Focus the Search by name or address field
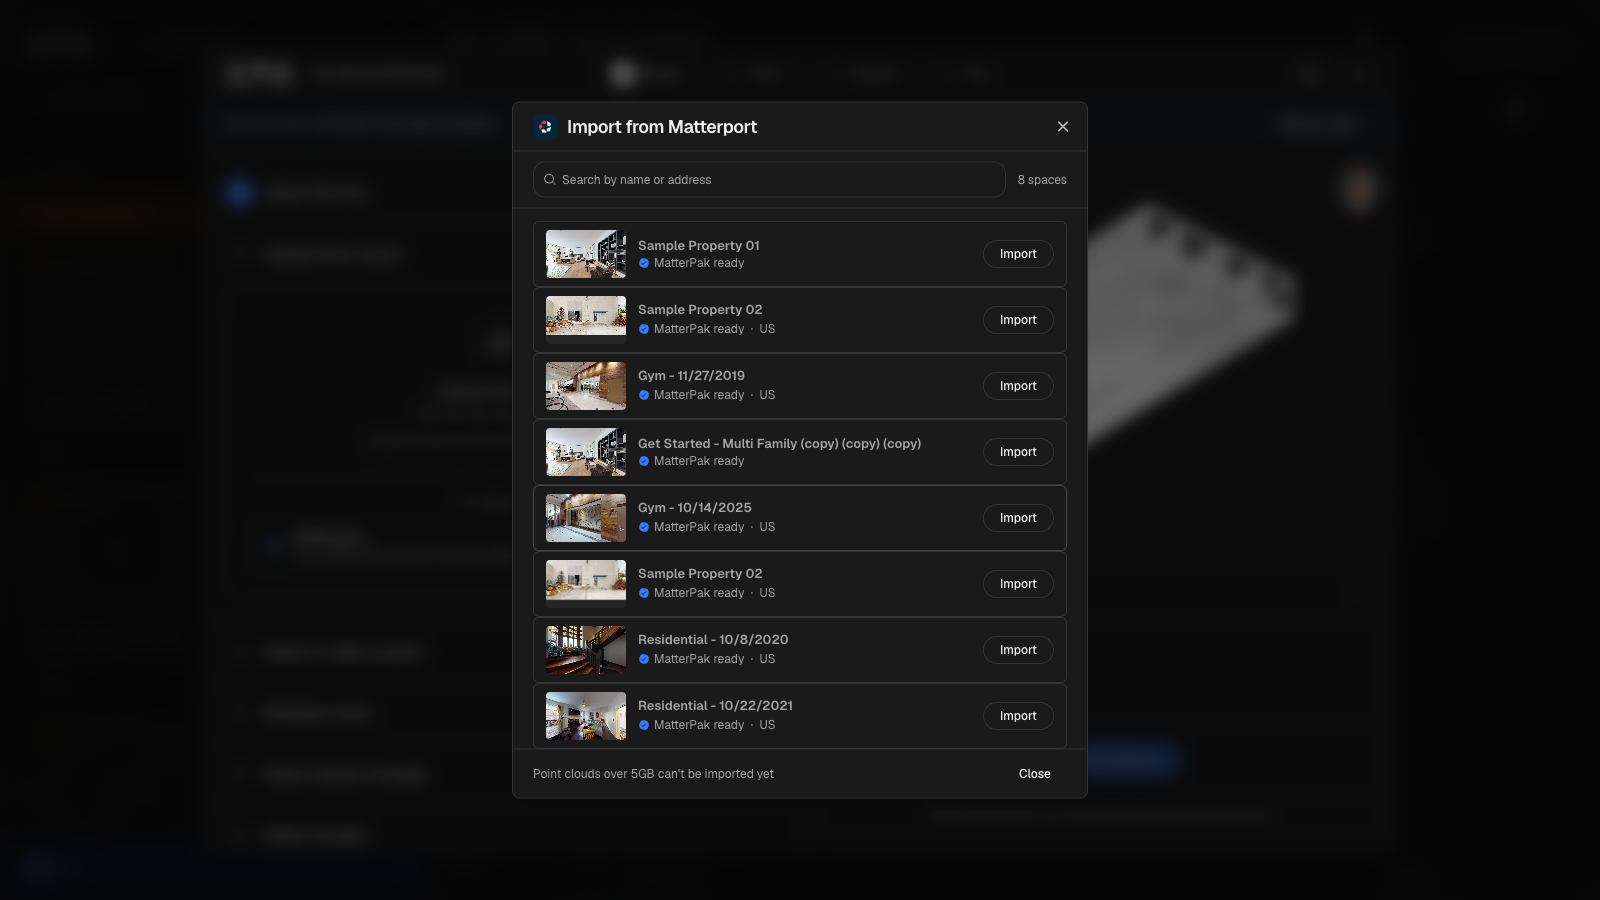Image resolution: width=1600 pixels, height=900 pixels. point(769,180)
